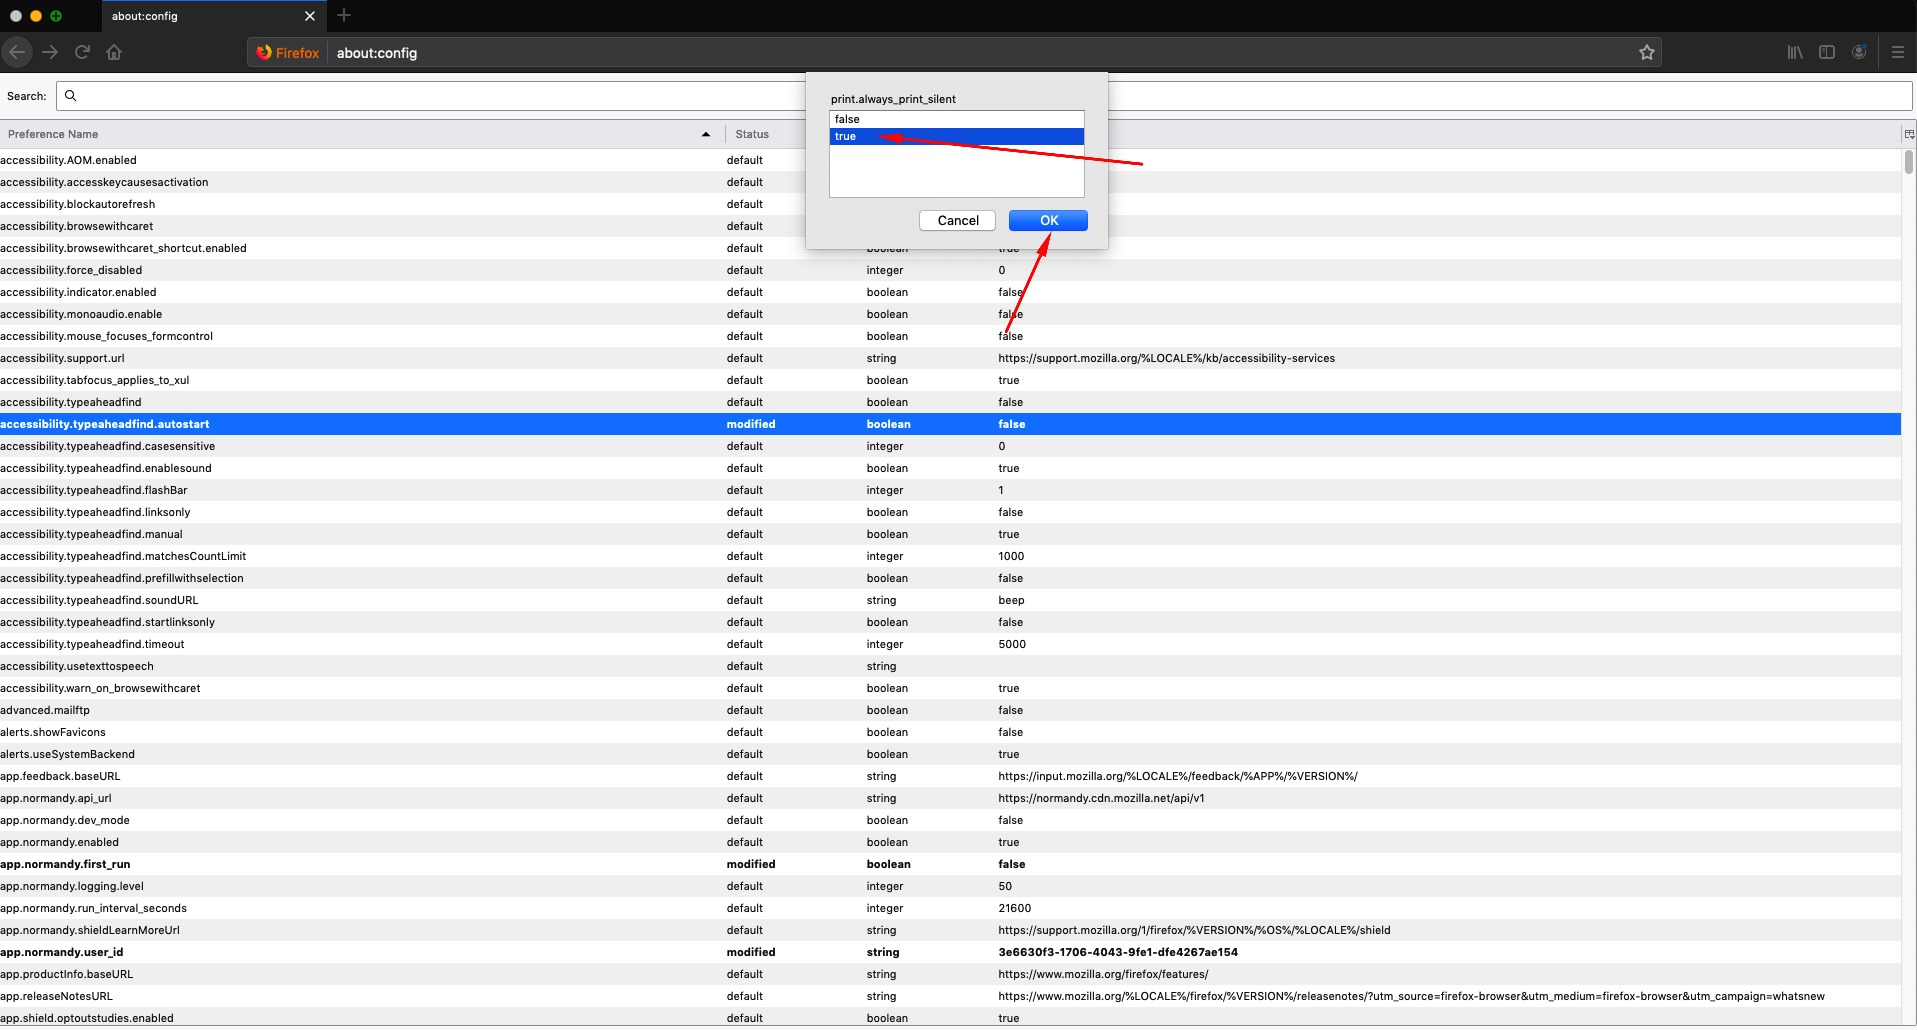Open the Firefox account icon

click(x=1859, y=52)
